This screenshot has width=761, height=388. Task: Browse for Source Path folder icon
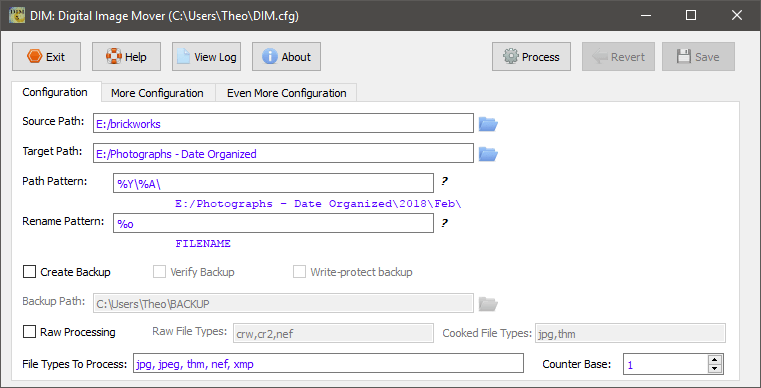point(488,124)
